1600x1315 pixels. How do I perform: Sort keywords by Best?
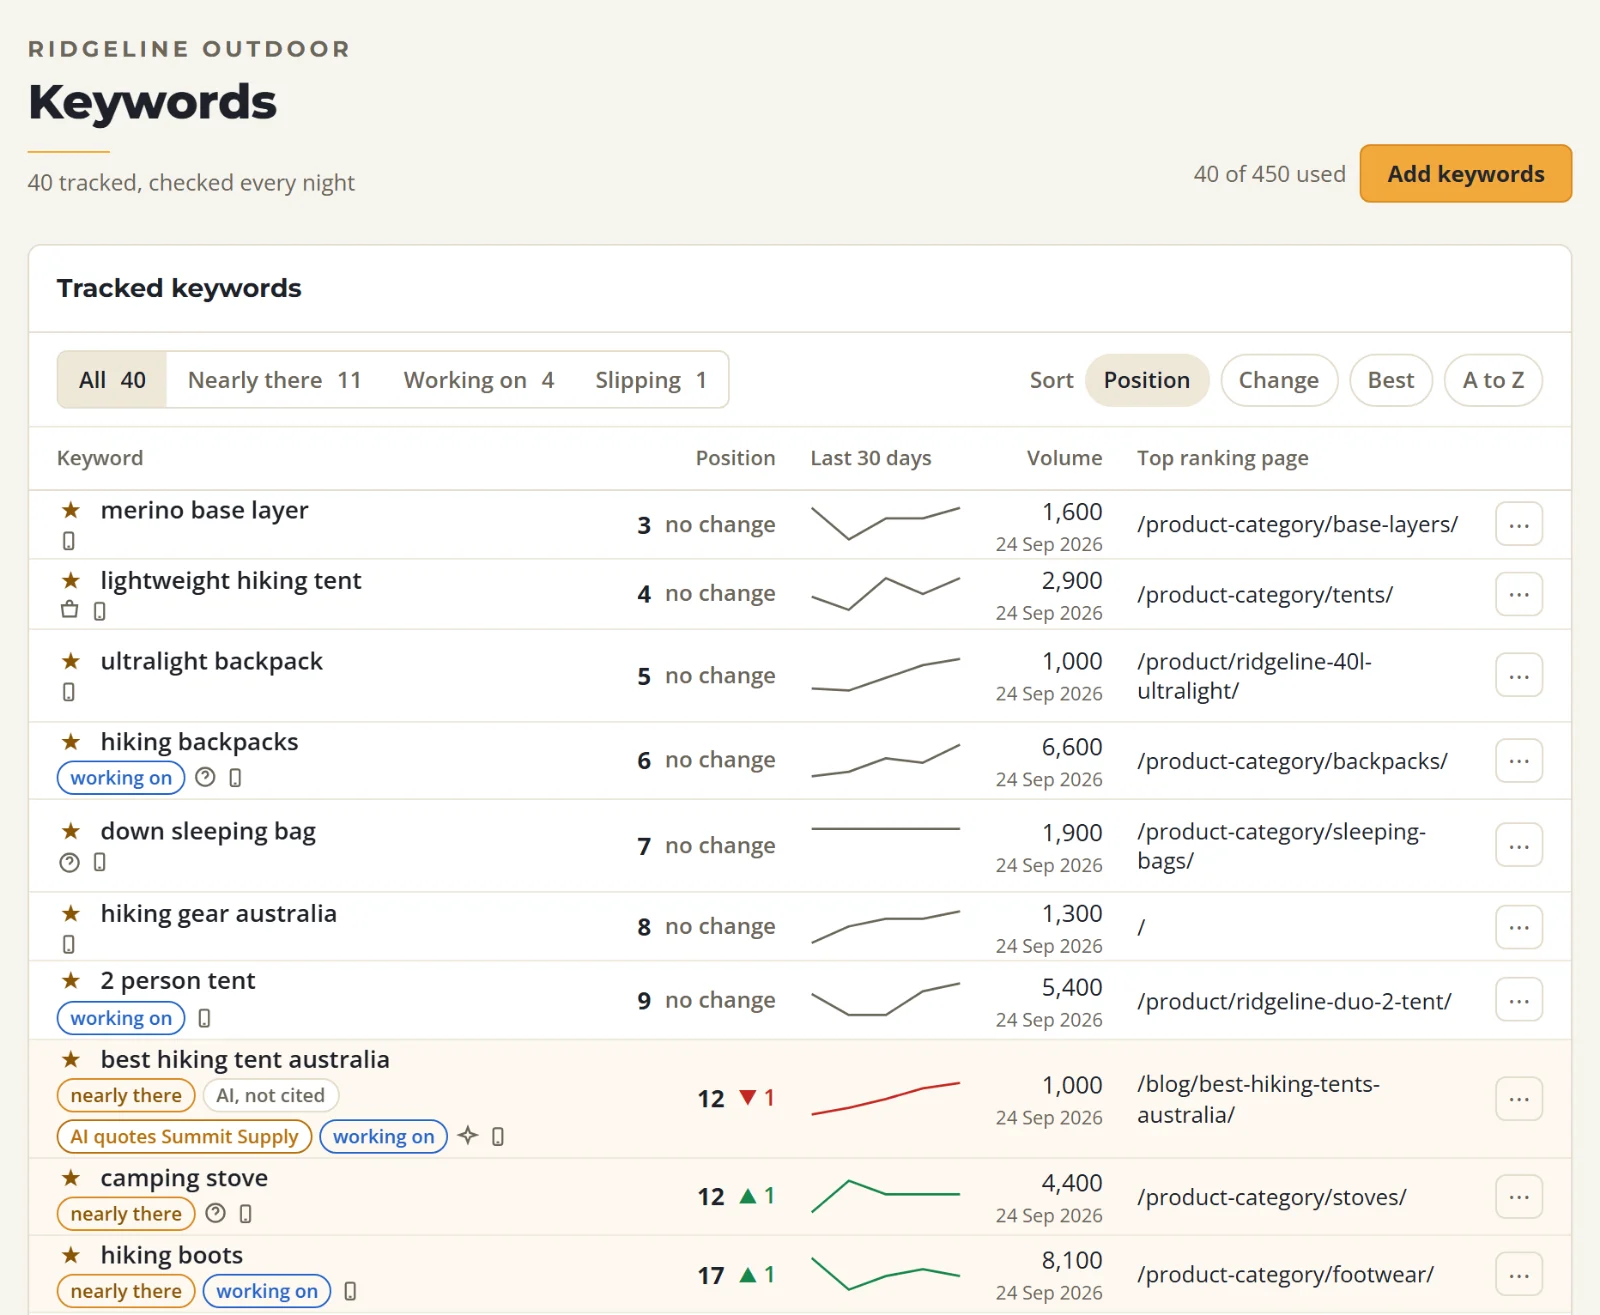tap(1391, 380)
